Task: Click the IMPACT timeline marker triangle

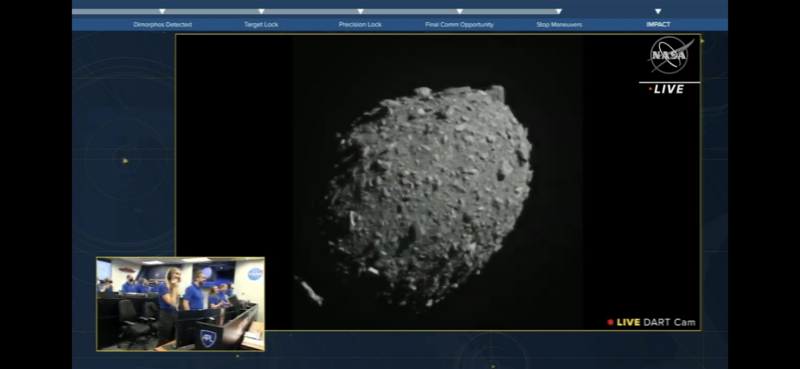Action: (x=658, y=11)
